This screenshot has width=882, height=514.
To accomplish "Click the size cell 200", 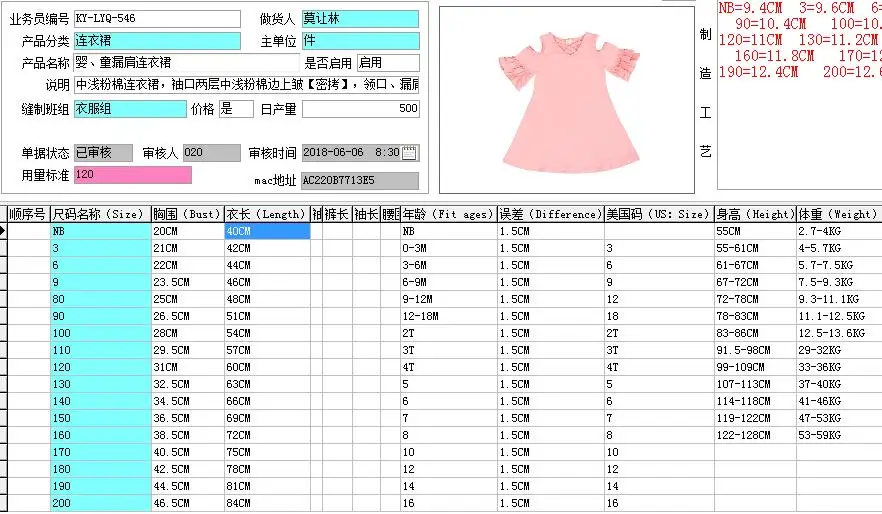I will (100, 503).
